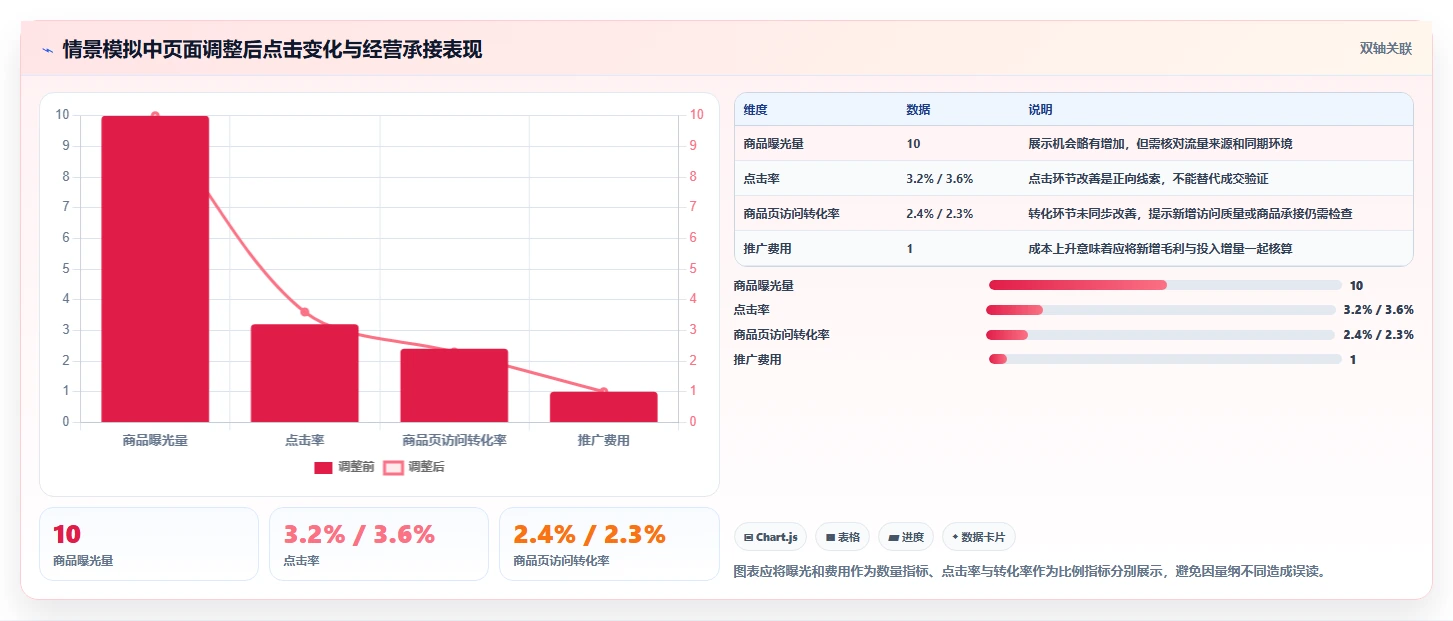
Task: Click the 推广费用 data point on line
Action: click(x=604, y=392)
